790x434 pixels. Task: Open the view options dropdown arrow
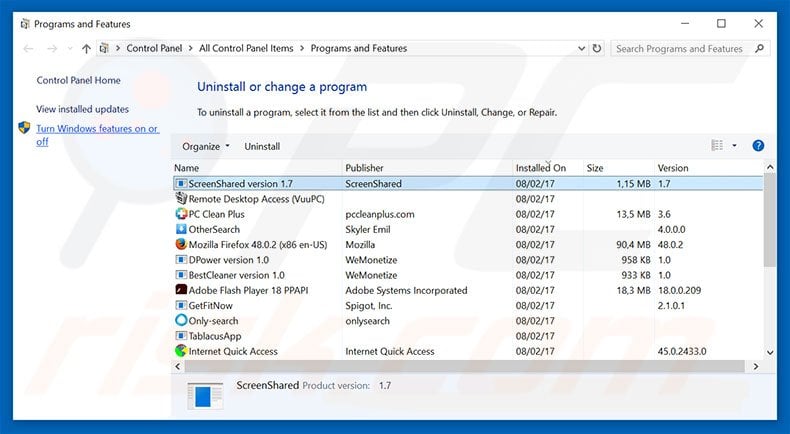[x=734, y=146]
